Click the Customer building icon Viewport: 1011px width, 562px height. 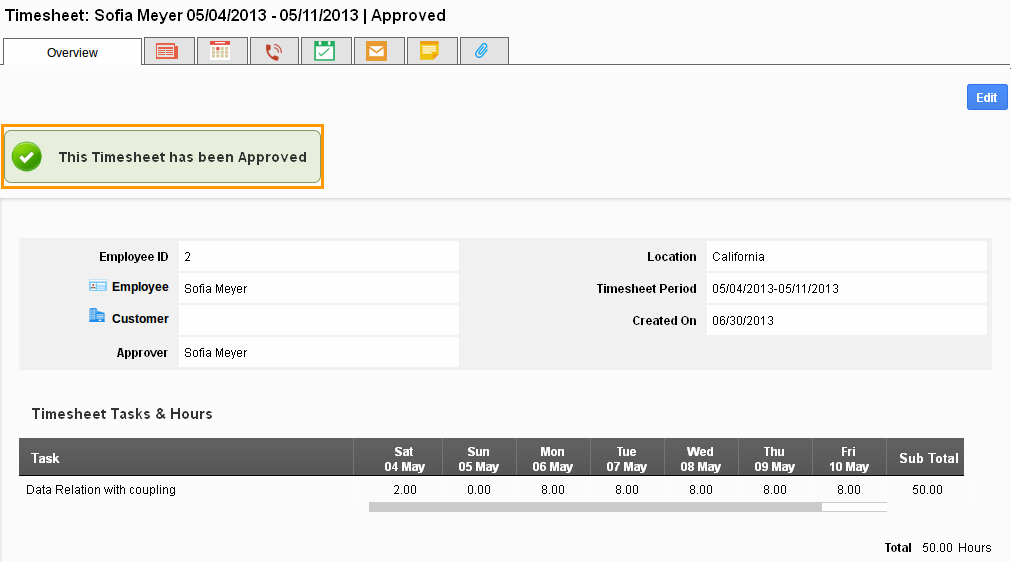click(97, 316)
